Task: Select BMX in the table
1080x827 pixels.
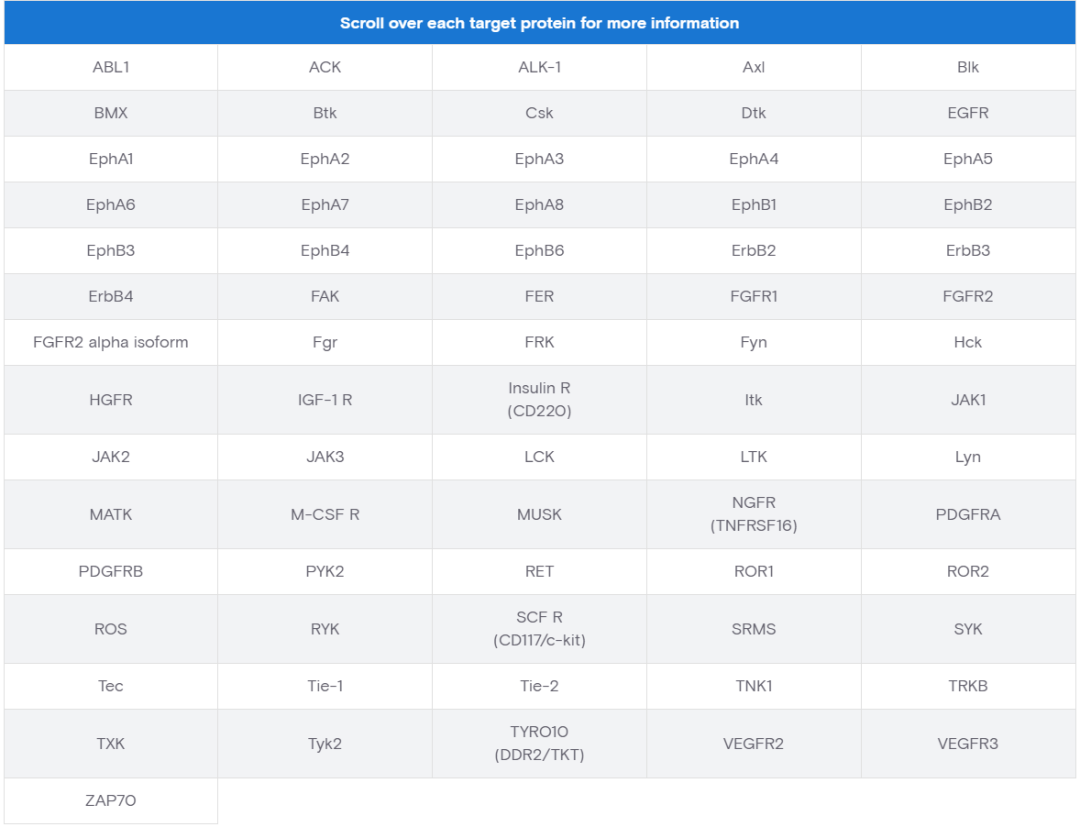Action: tap(111, 113)
